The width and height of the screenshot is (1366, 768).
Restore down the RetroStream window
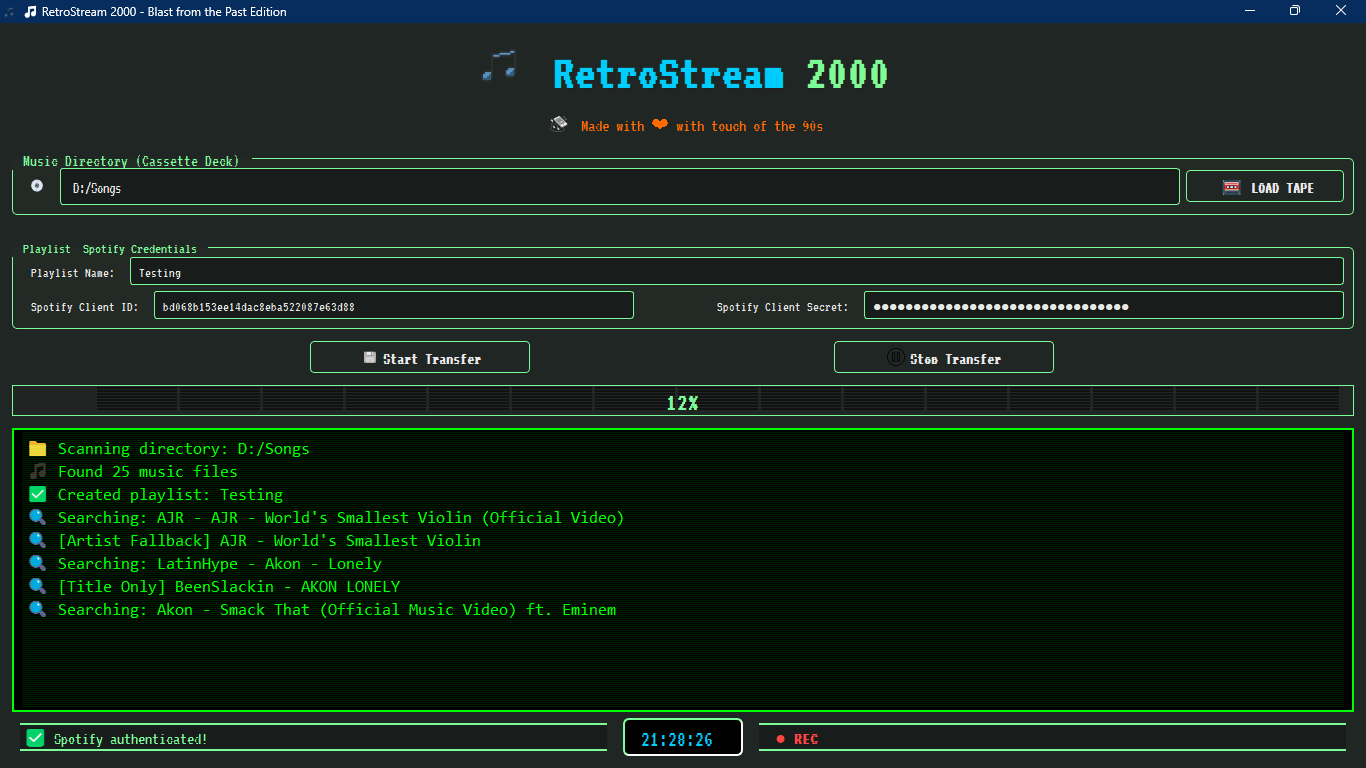pos(1295,11)
